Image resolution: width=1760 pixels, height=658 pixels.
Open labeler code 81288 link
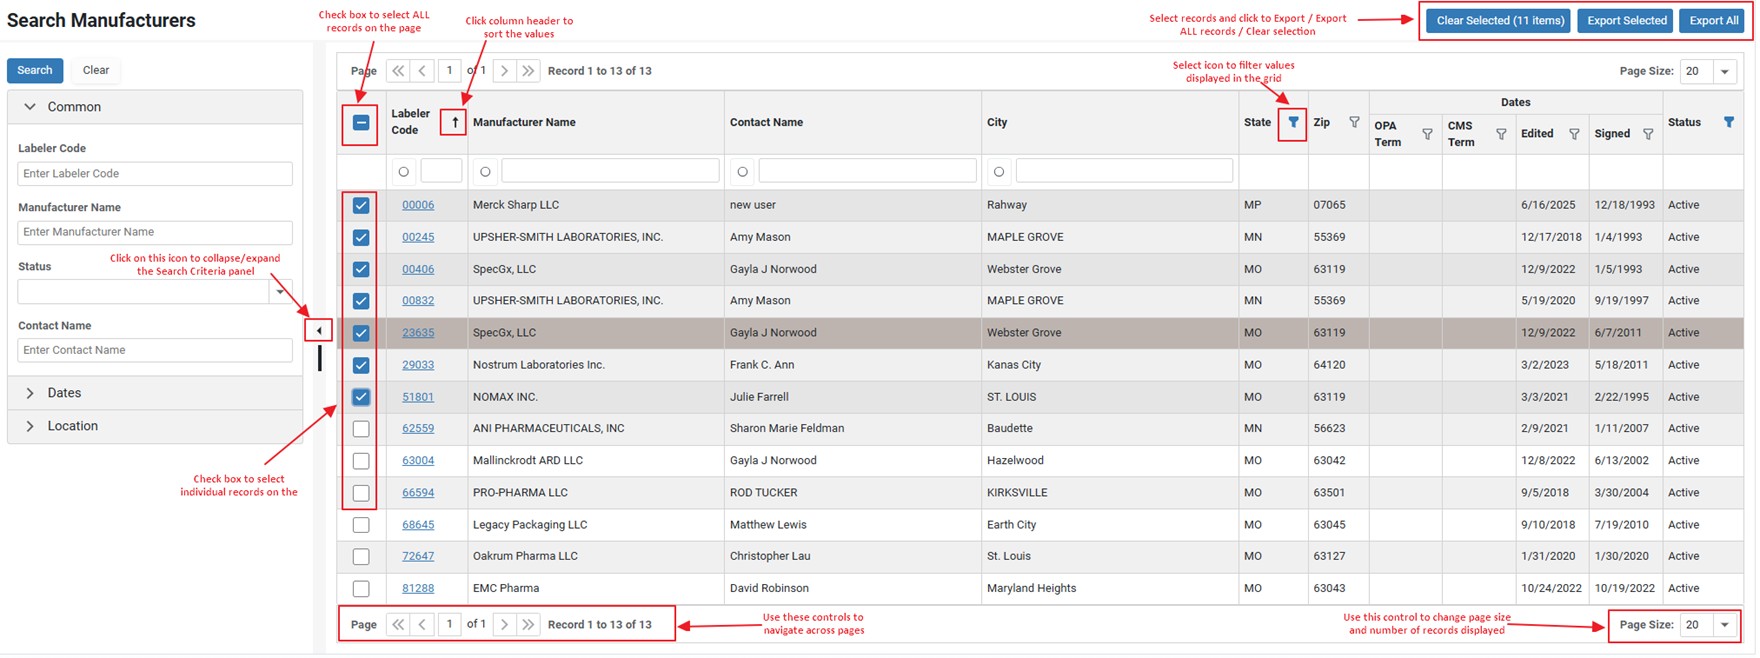(x=418, y=588)
